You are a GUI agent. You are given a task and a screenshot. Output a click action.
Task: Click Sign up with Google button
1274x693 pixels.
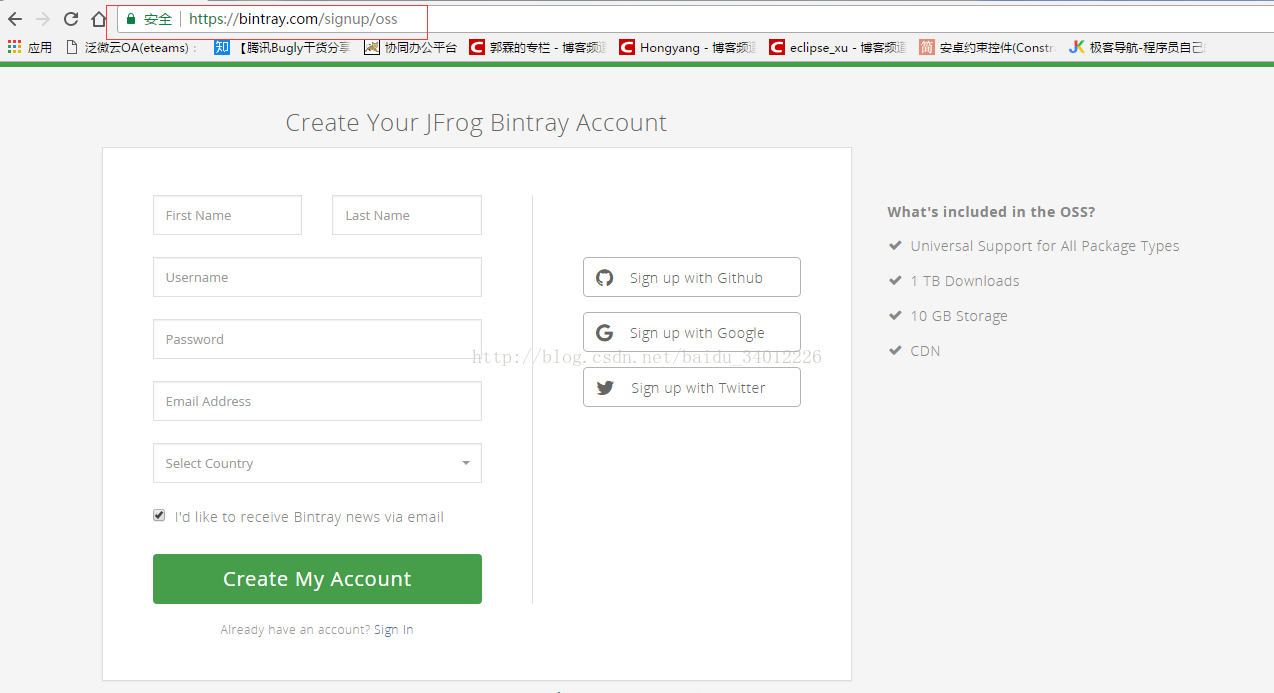pyautogui.click(x=692, y=332)
